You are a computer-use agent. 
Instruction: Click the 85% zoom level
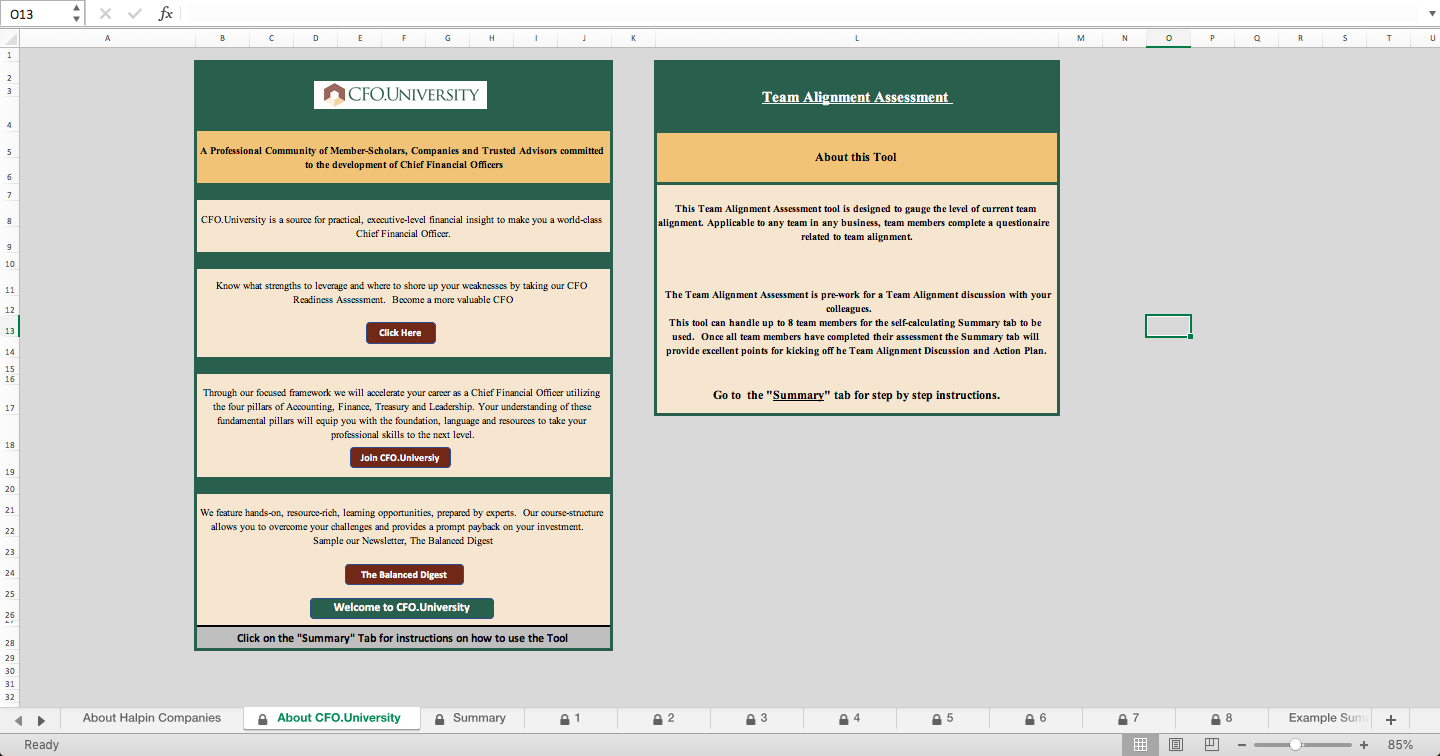click(1400, 745)
